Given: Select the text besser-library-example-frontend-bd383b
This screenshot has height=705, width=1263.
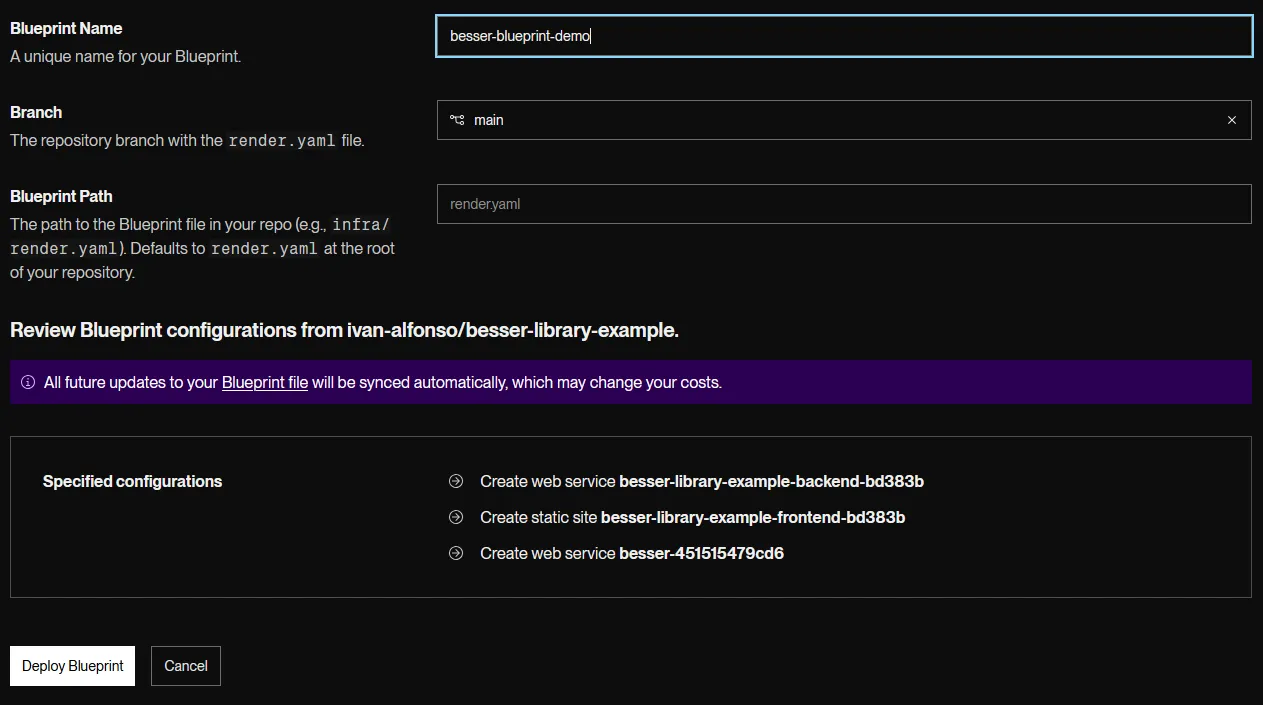Looking at the screenshot, I should (753, 517).
